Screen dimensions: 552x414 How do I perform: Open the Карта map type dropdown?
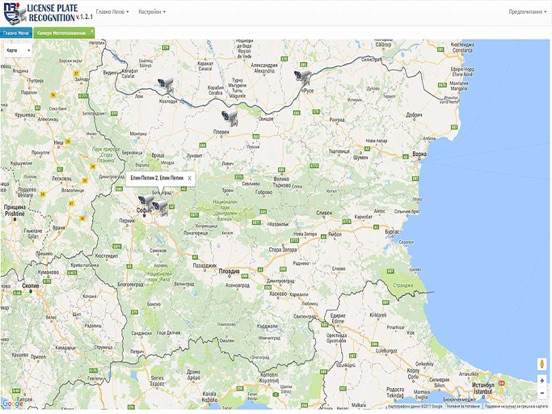coord(18,50)
